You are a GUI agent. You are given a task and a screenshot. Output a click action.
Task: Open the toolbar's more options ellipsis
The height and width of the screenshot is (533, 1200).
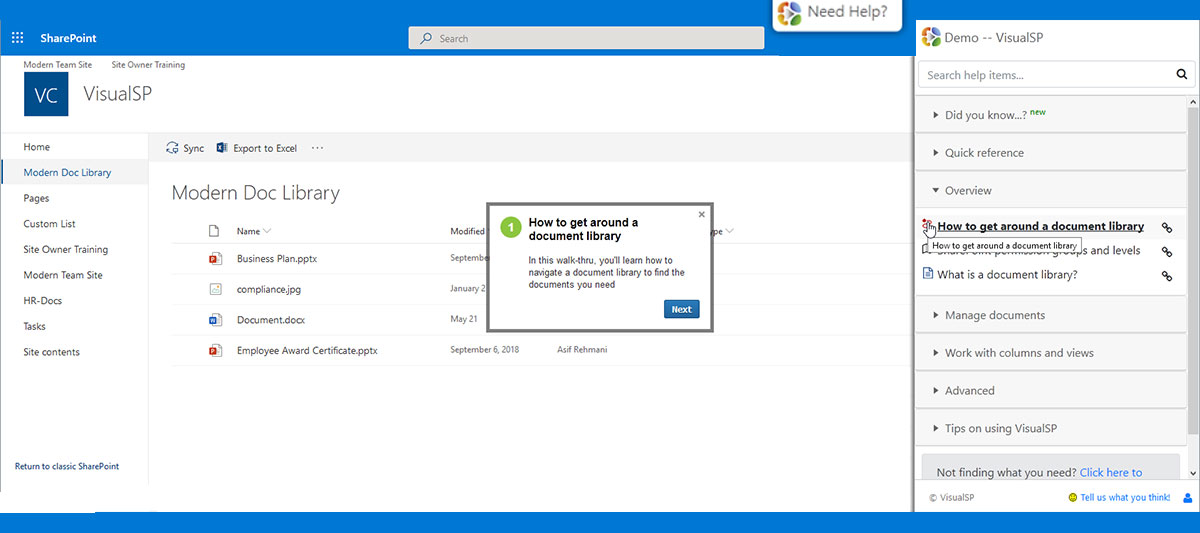tap(318, 148)
